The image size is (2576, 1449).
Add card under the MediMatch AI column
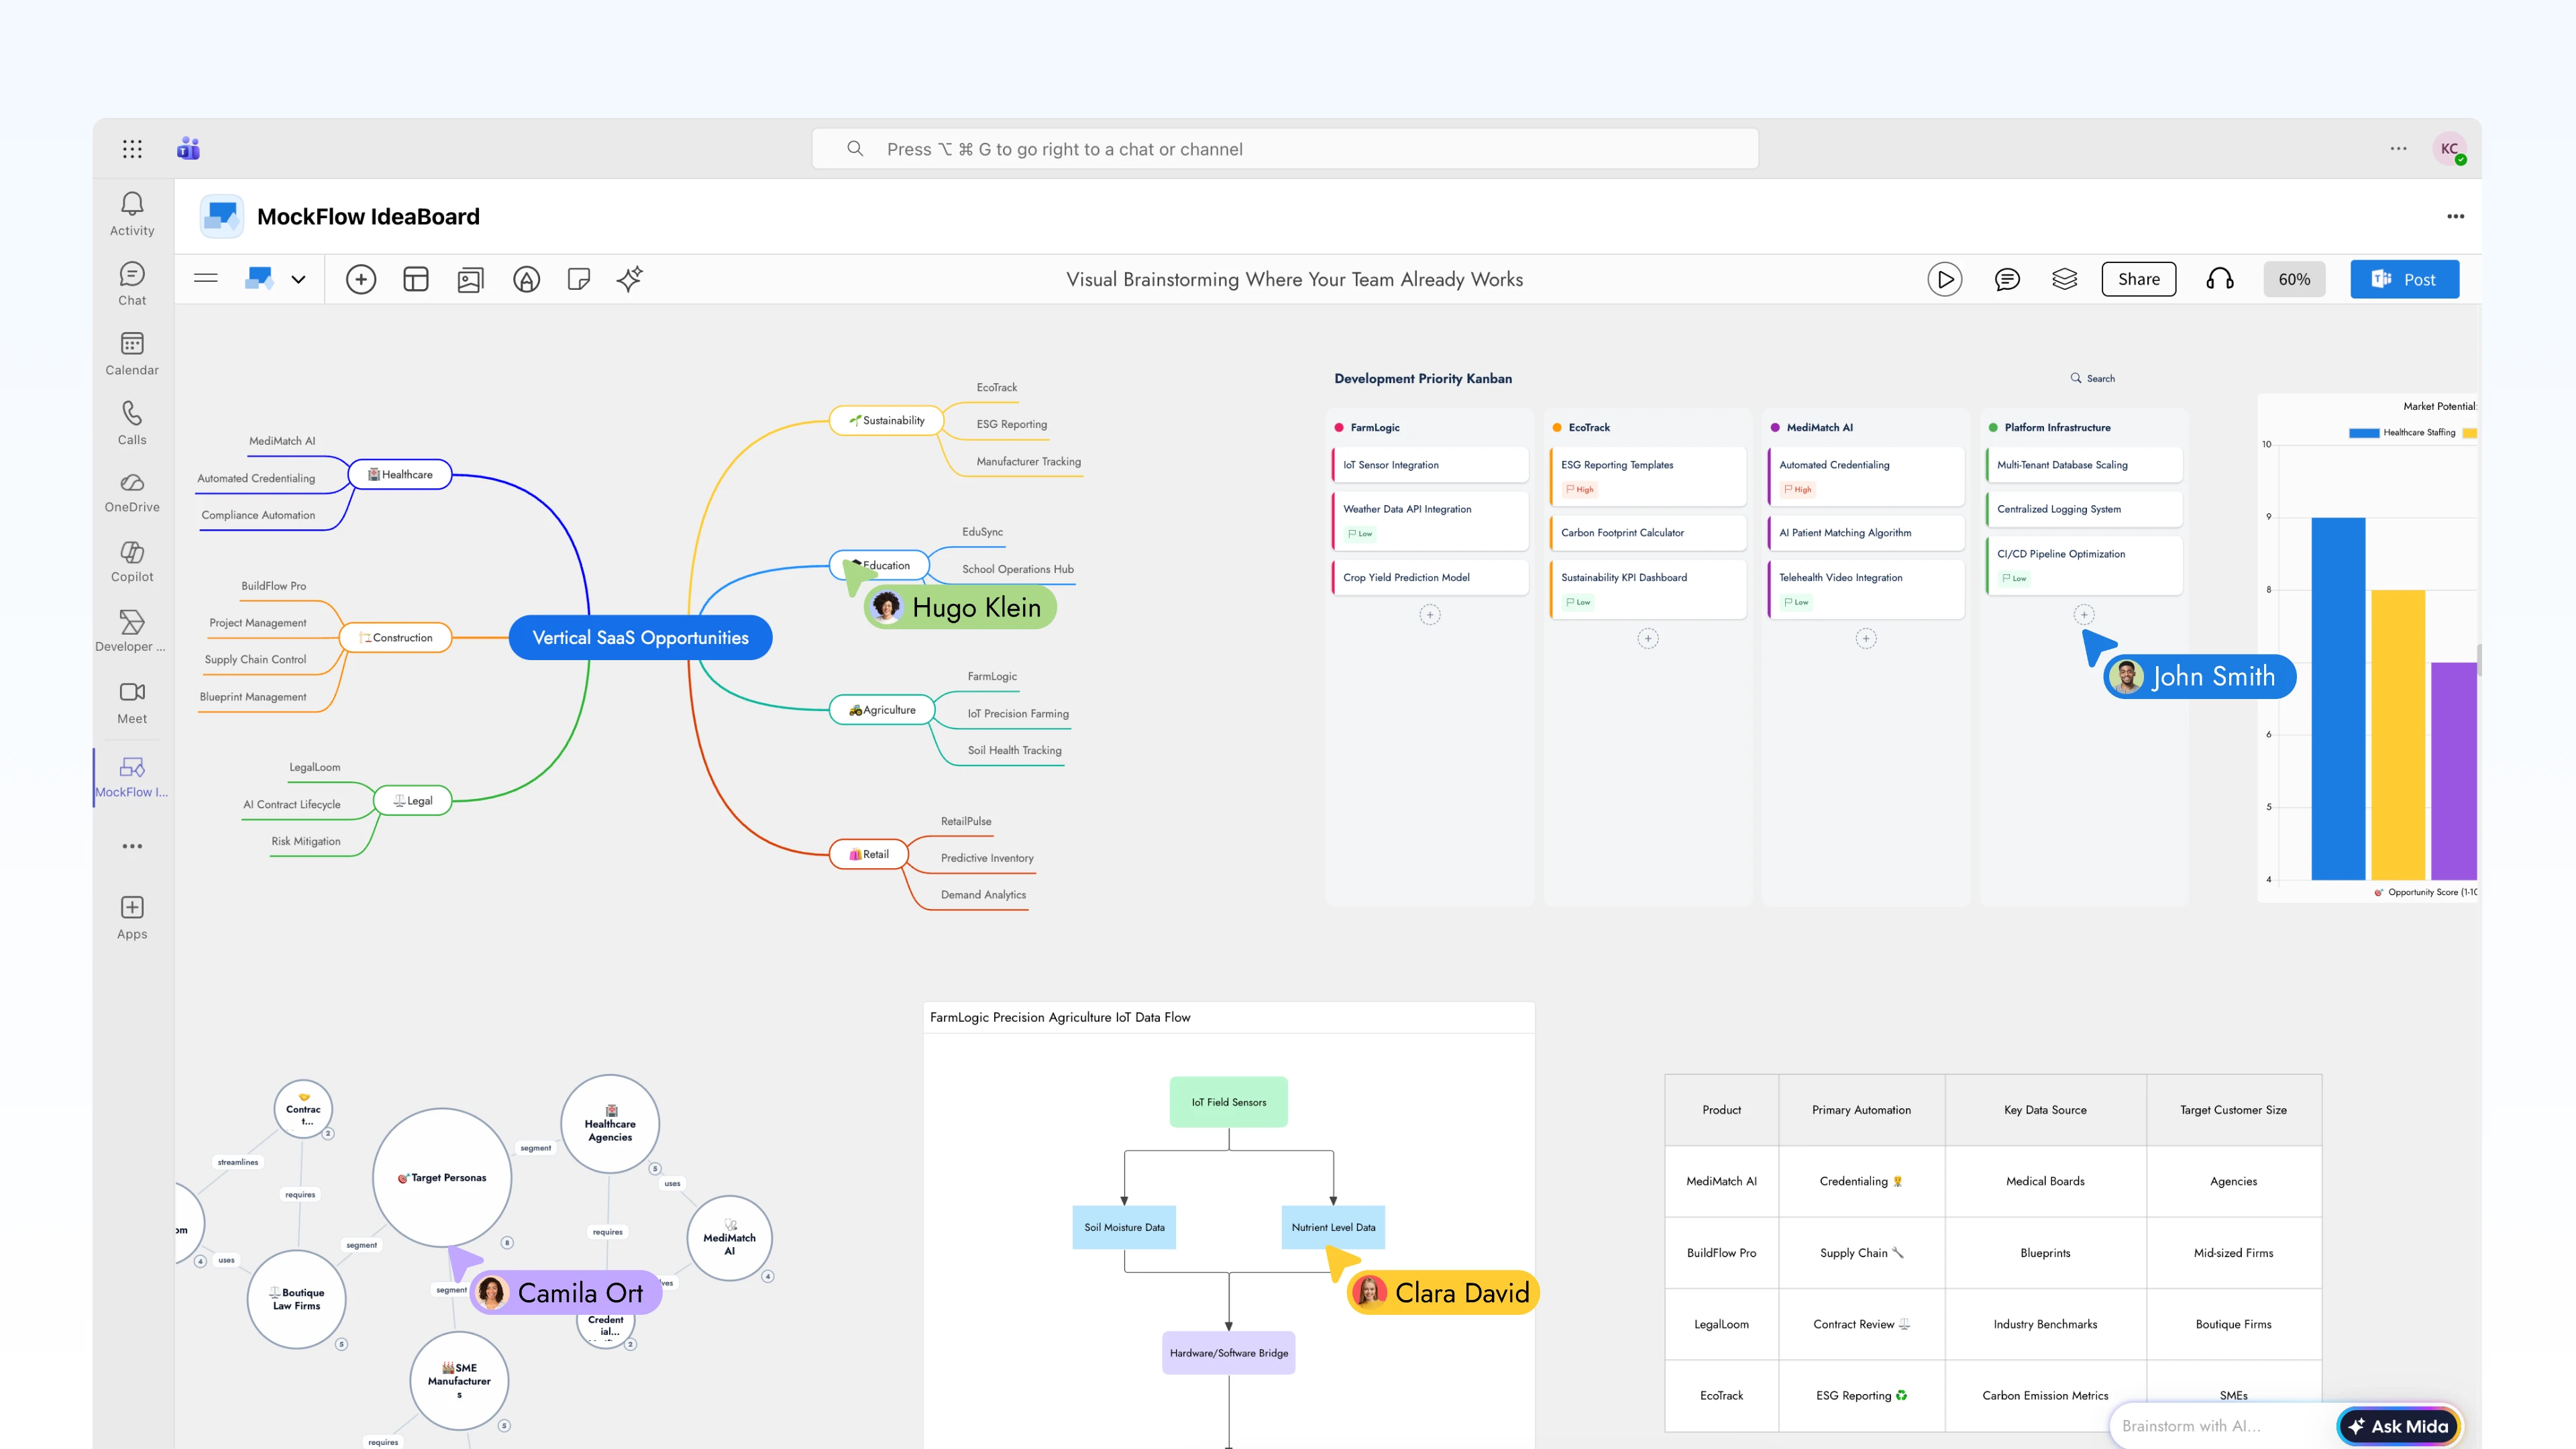[x=1866, y=639]
